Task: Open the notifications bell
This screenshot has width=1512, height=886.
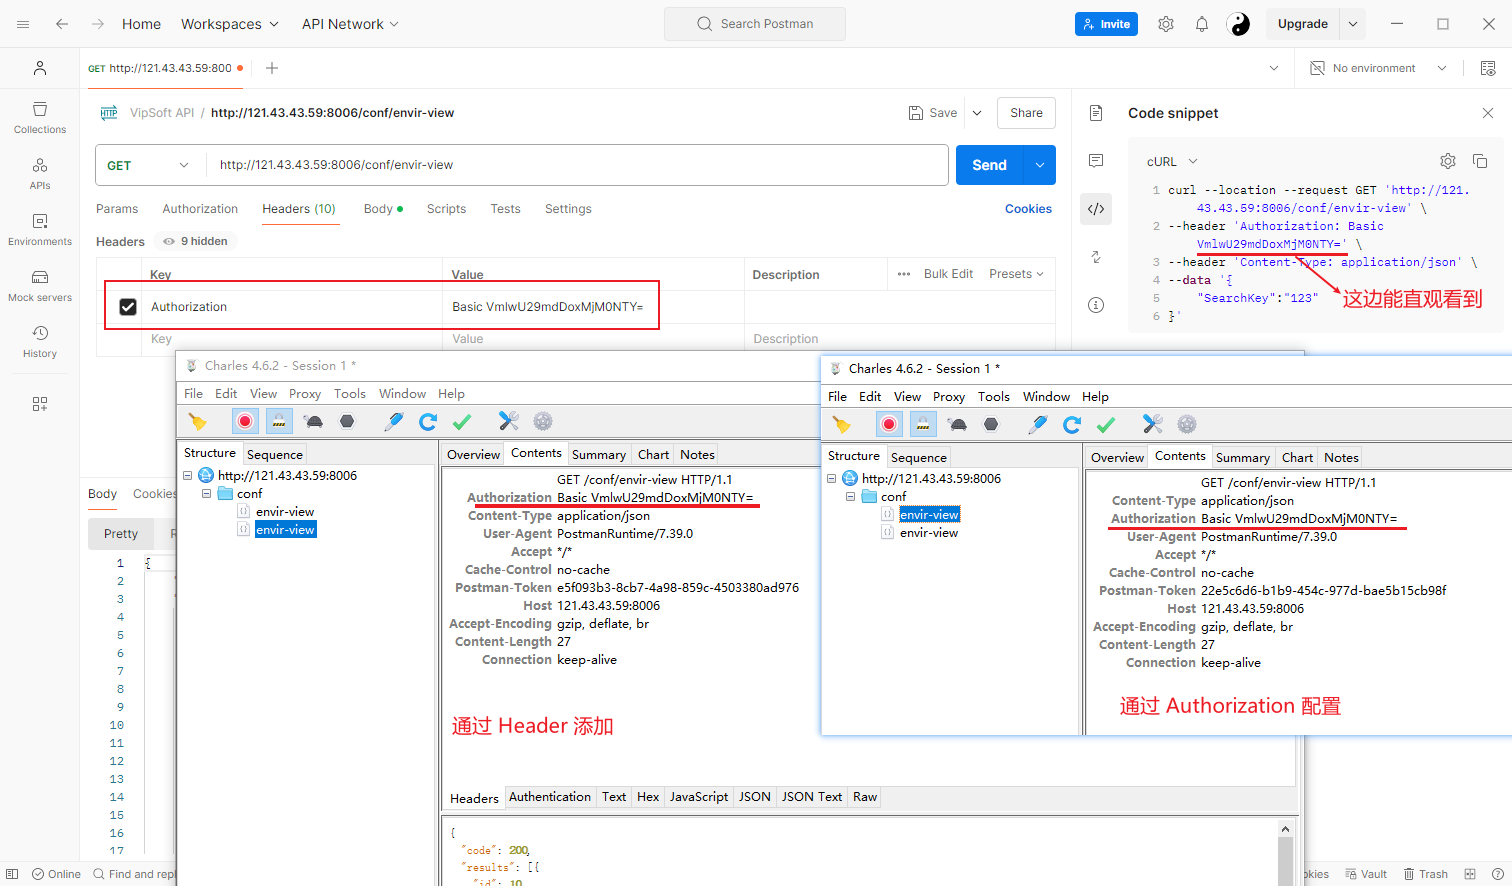Action: coord(1202,24)
